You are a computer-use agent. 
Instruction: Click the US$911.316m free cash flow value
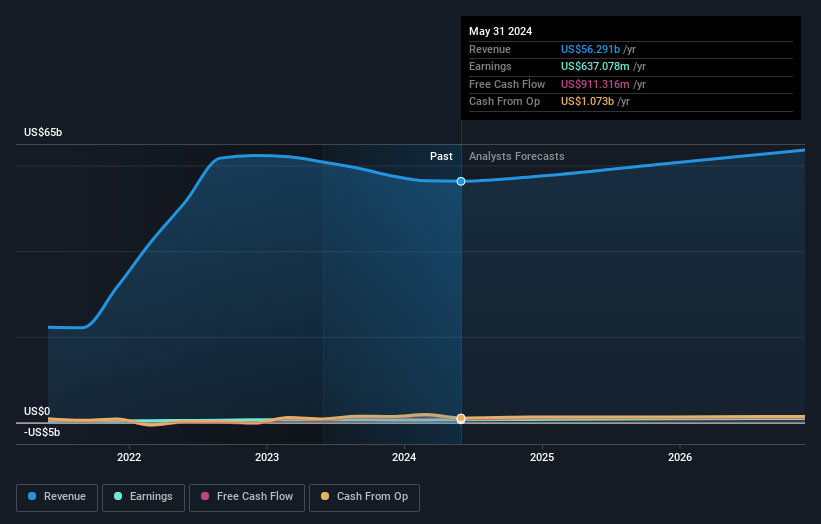coord(595,84)
